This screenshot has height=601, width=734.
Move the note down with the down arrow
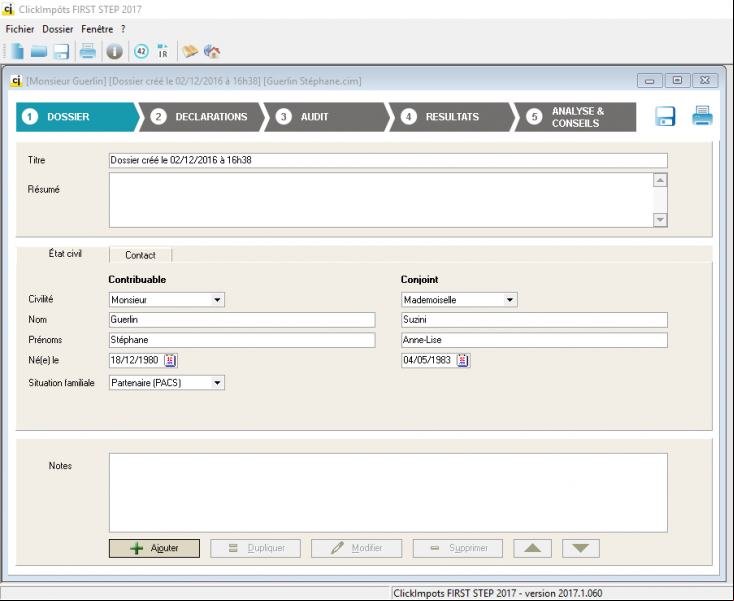(580, 548)
